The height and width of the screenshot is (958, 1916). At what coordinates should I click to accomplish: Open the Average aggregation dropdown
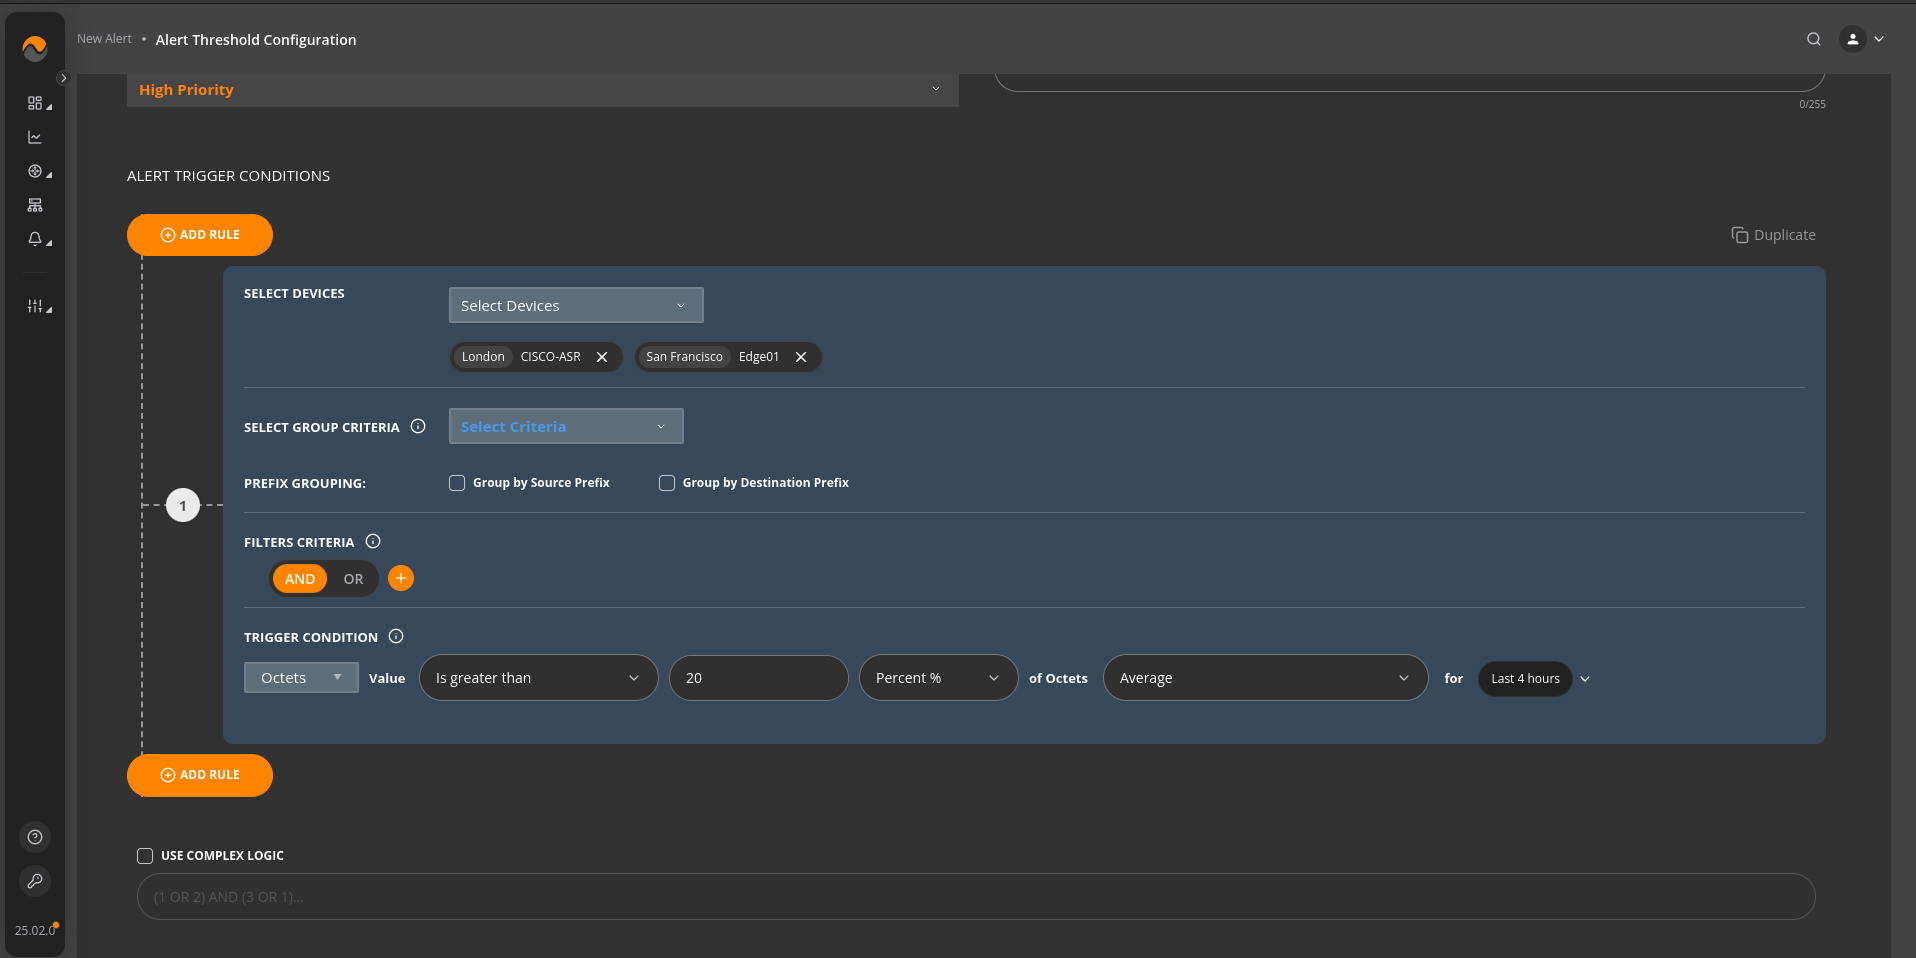point(1265,678)
